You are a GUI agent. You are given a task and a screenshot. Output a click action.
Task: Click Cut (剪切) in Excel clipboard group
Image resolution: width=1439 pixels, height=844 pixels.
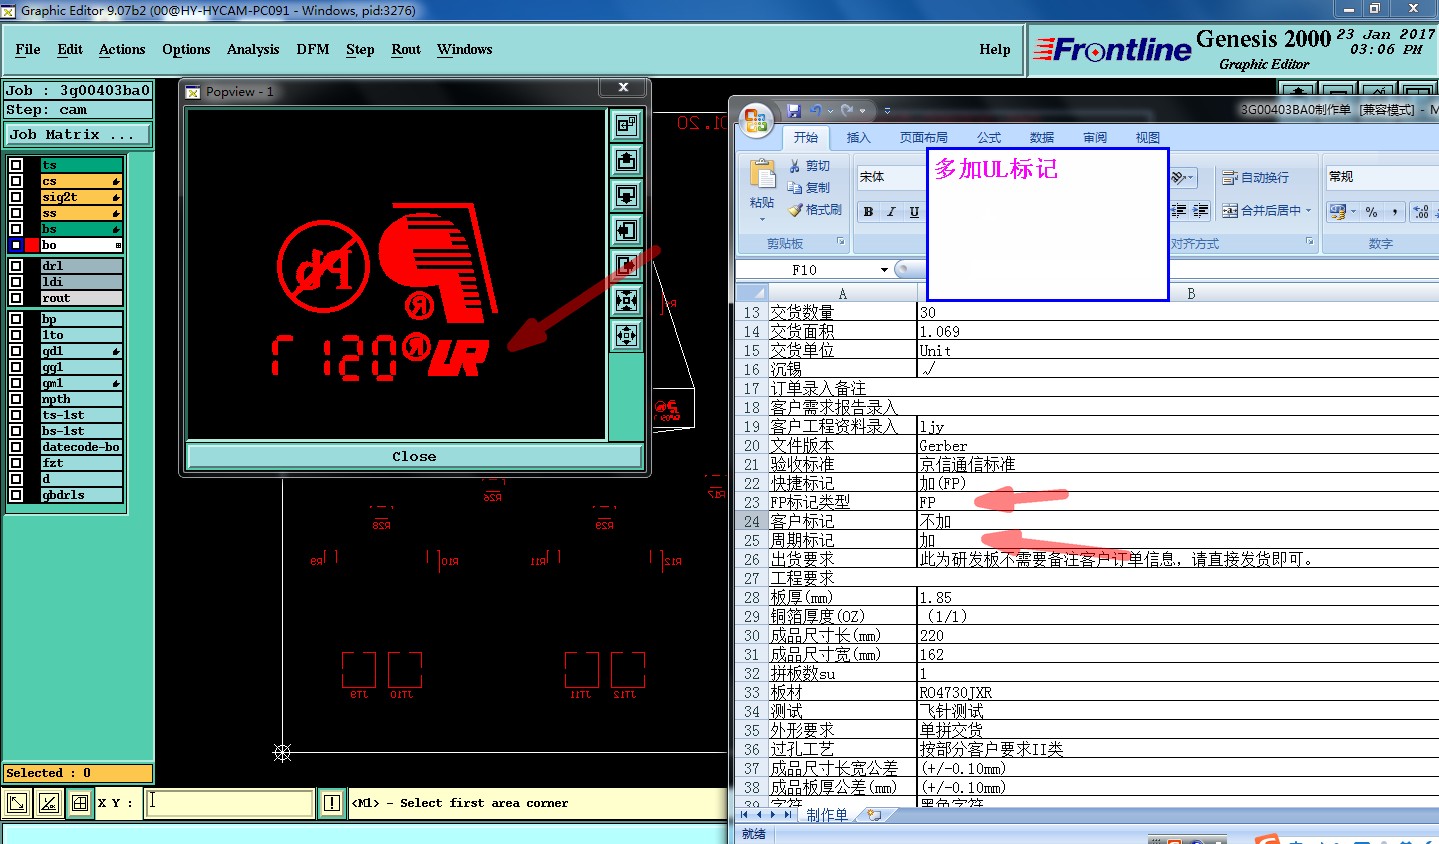click(809, 166)
